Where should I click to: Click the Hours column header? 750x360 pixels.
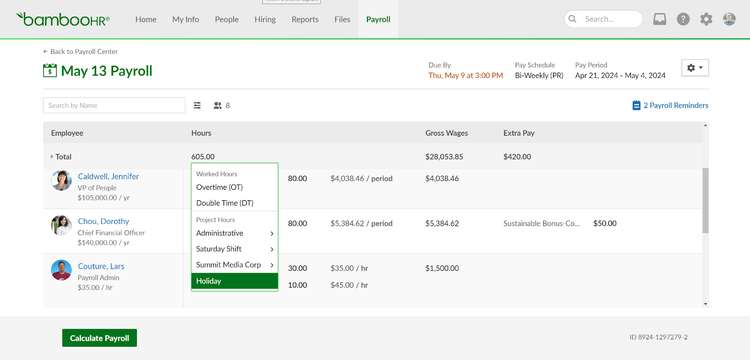tap(201, 133)
